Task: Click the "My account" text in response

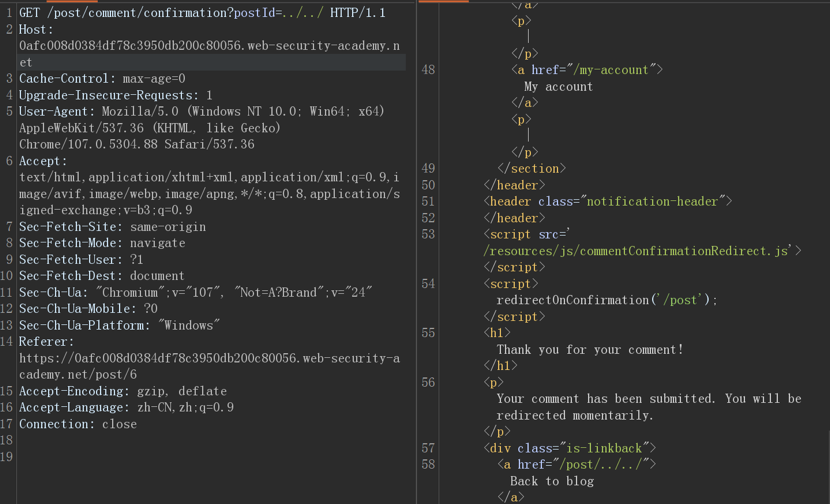Action: point(558,87)
